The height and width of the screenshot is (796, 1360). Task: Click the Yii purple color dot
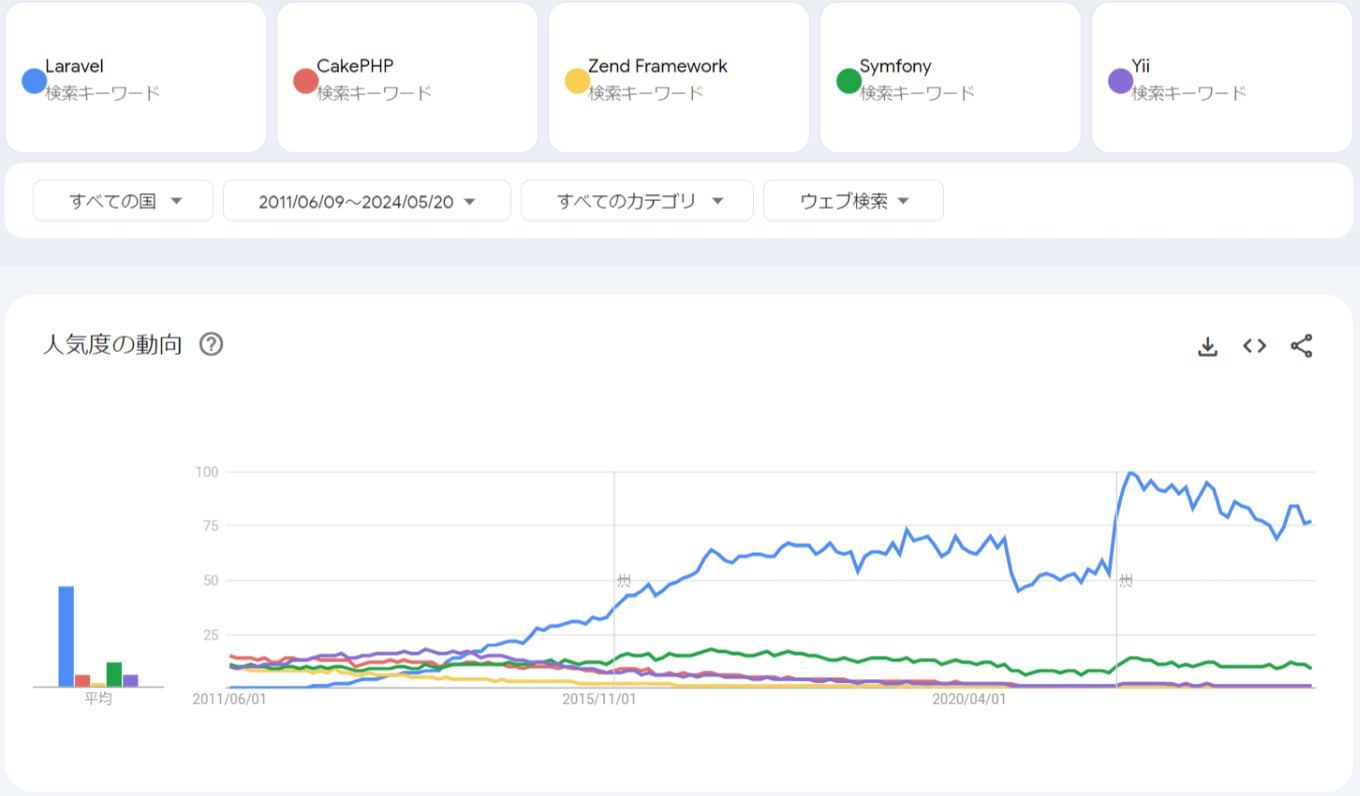[1121, 80]
